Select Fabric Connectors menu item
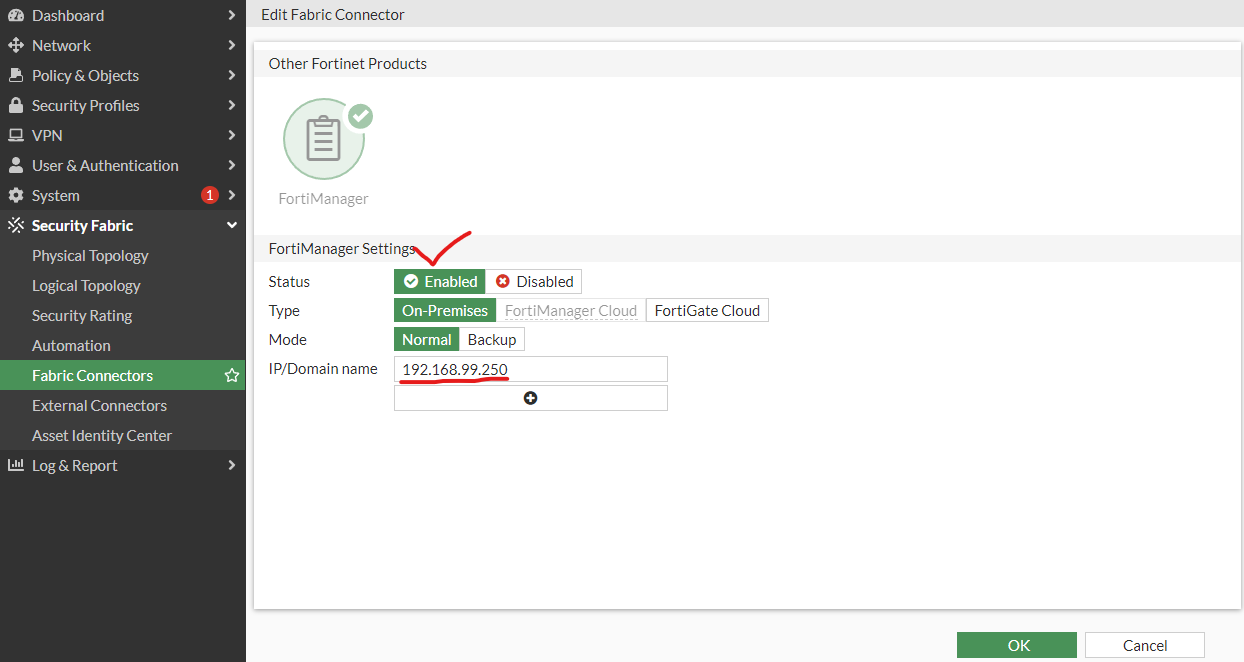1244x662 pixels. [122, 376]
